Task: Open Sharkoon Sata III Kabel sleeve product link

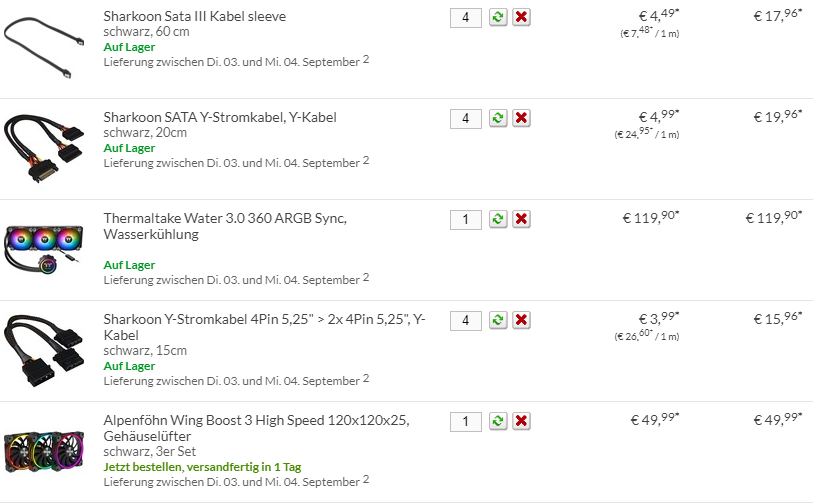Action: point(194,16)
